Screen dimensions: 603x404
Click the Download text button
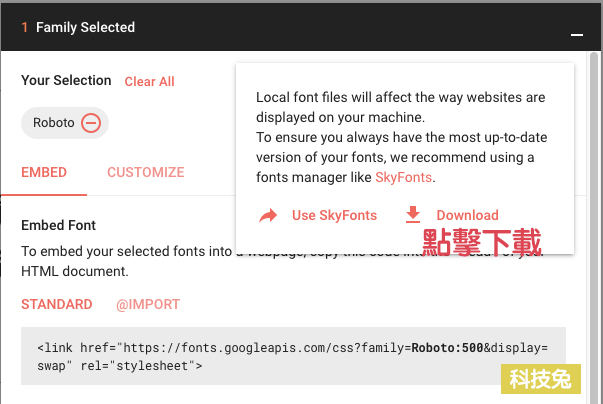(467, 215)
